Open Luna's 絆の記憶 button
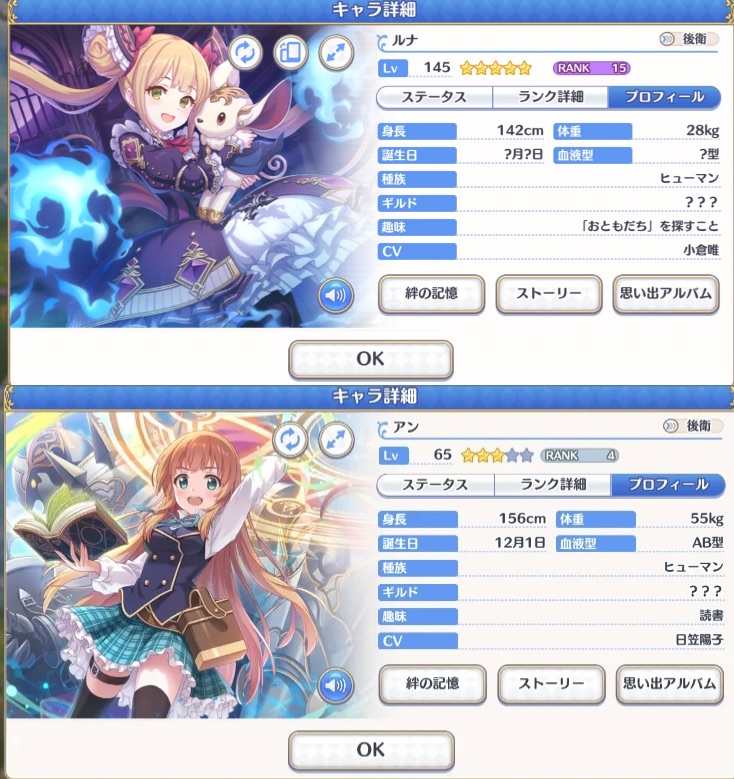This screenshot has height=779, width=734. point(431,294)
